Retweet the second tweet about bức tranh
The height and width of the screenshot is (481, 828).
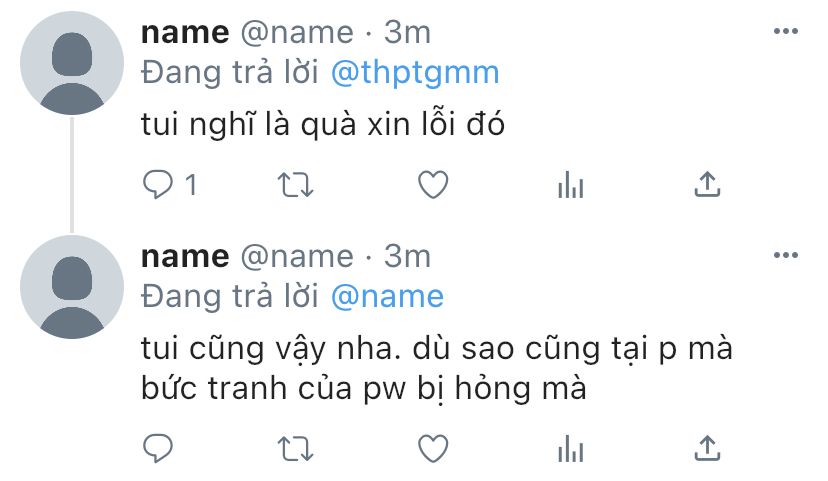point(296,449)
